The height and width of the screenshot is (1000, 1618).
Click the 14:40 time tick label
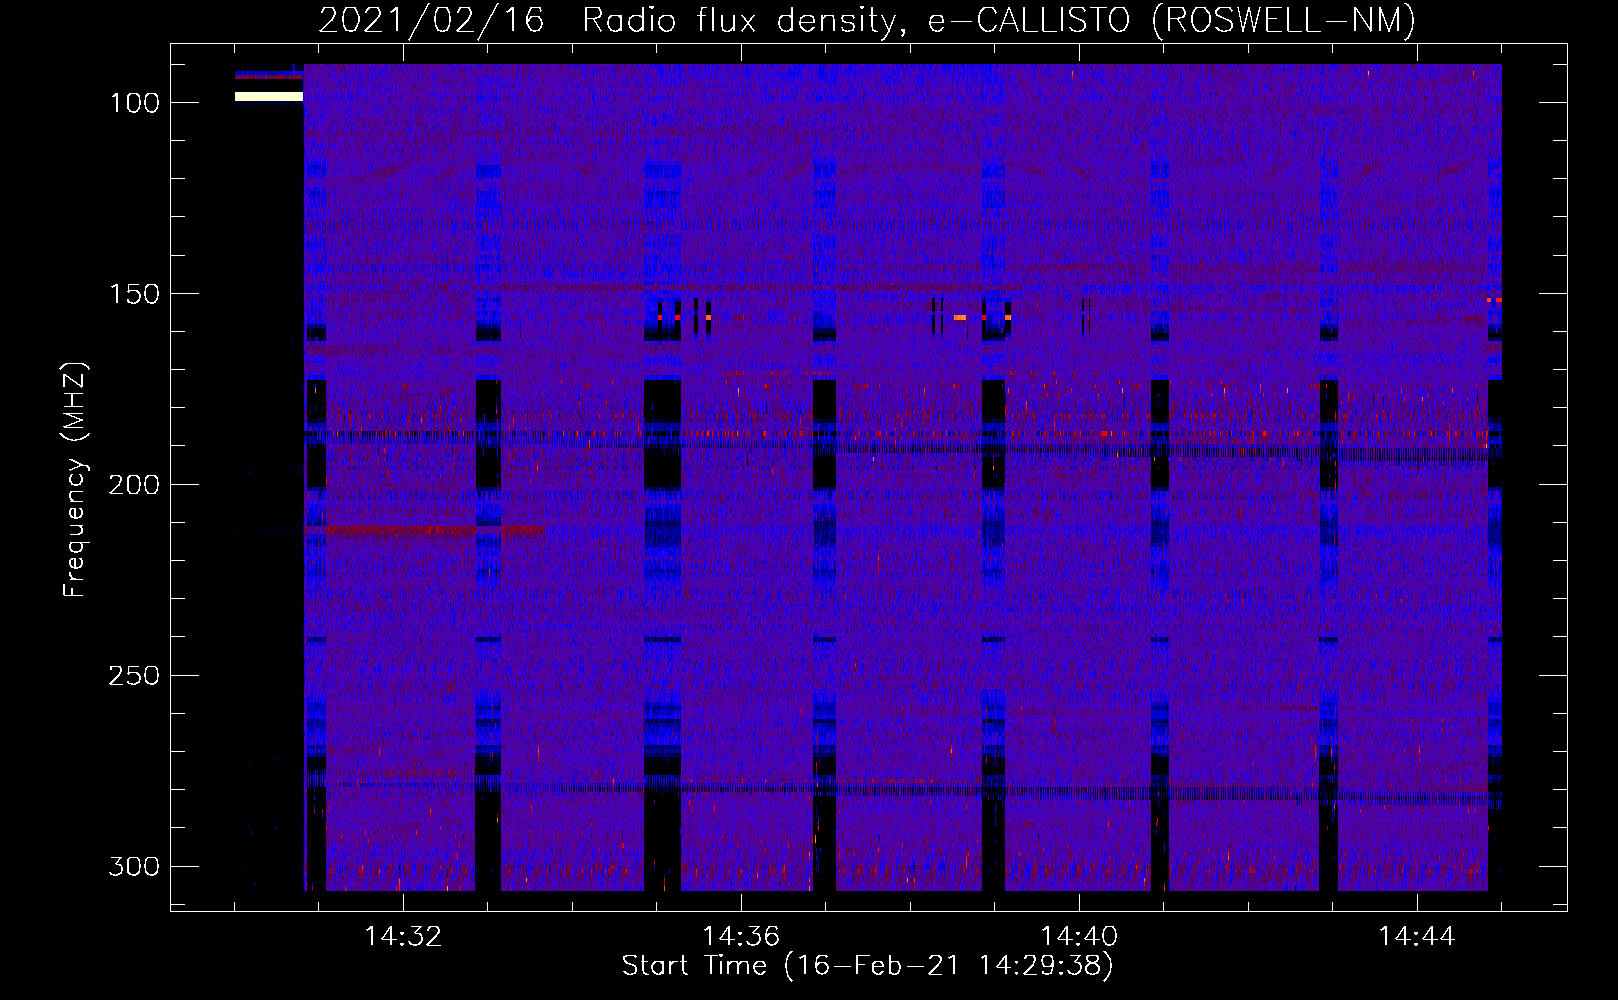[1079, 936]
